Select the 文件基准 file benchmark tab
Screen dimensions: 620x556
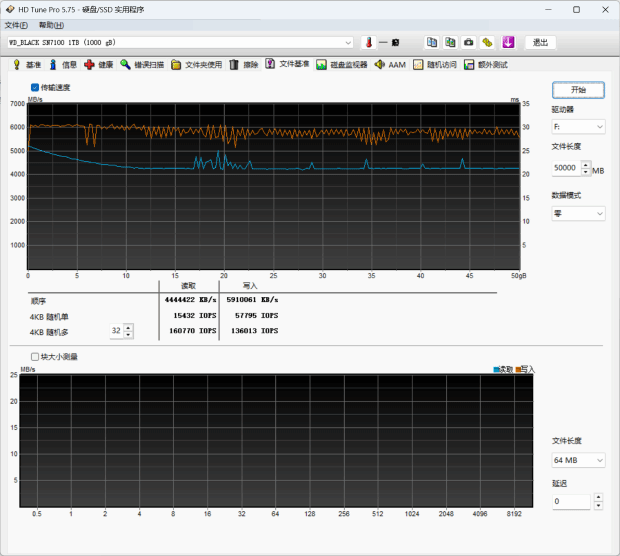(x=287, y=64)
